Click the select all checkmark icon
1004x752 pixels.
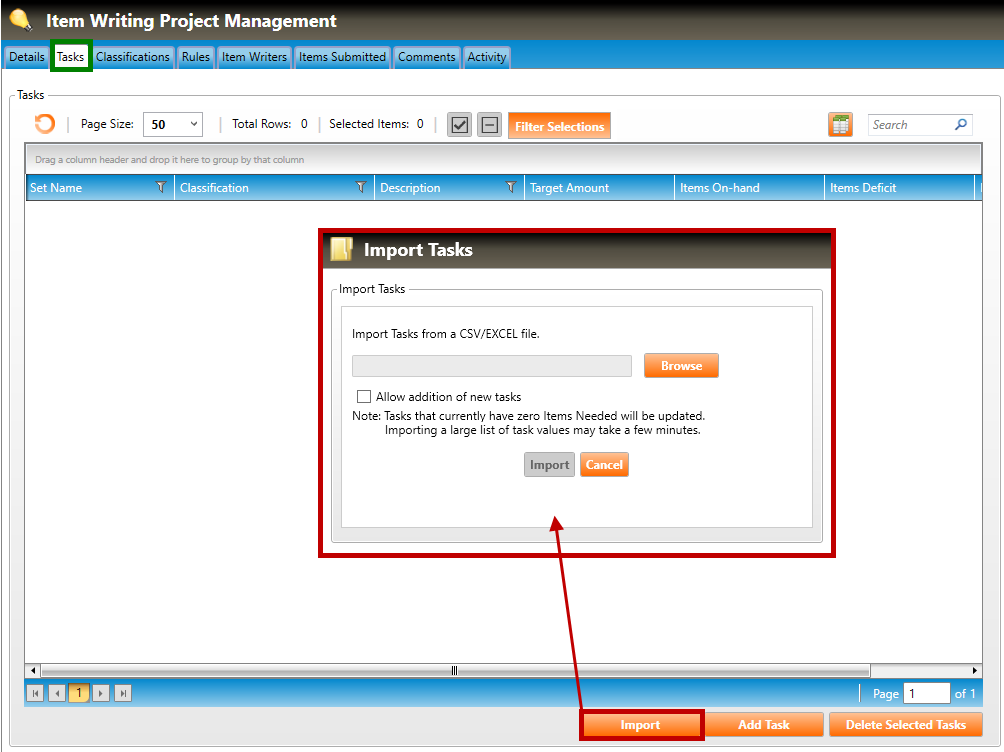459,125
